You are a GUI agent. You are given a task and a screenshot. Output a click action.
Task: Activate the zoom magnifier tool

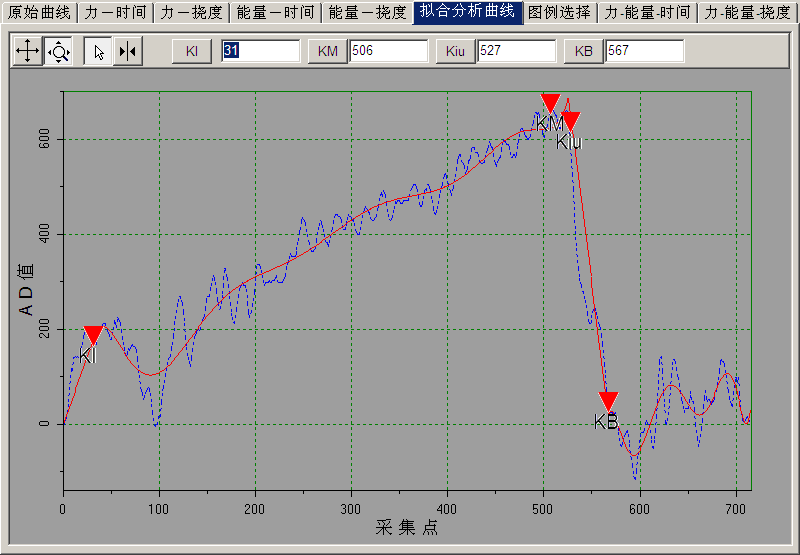tap(59, 52)
